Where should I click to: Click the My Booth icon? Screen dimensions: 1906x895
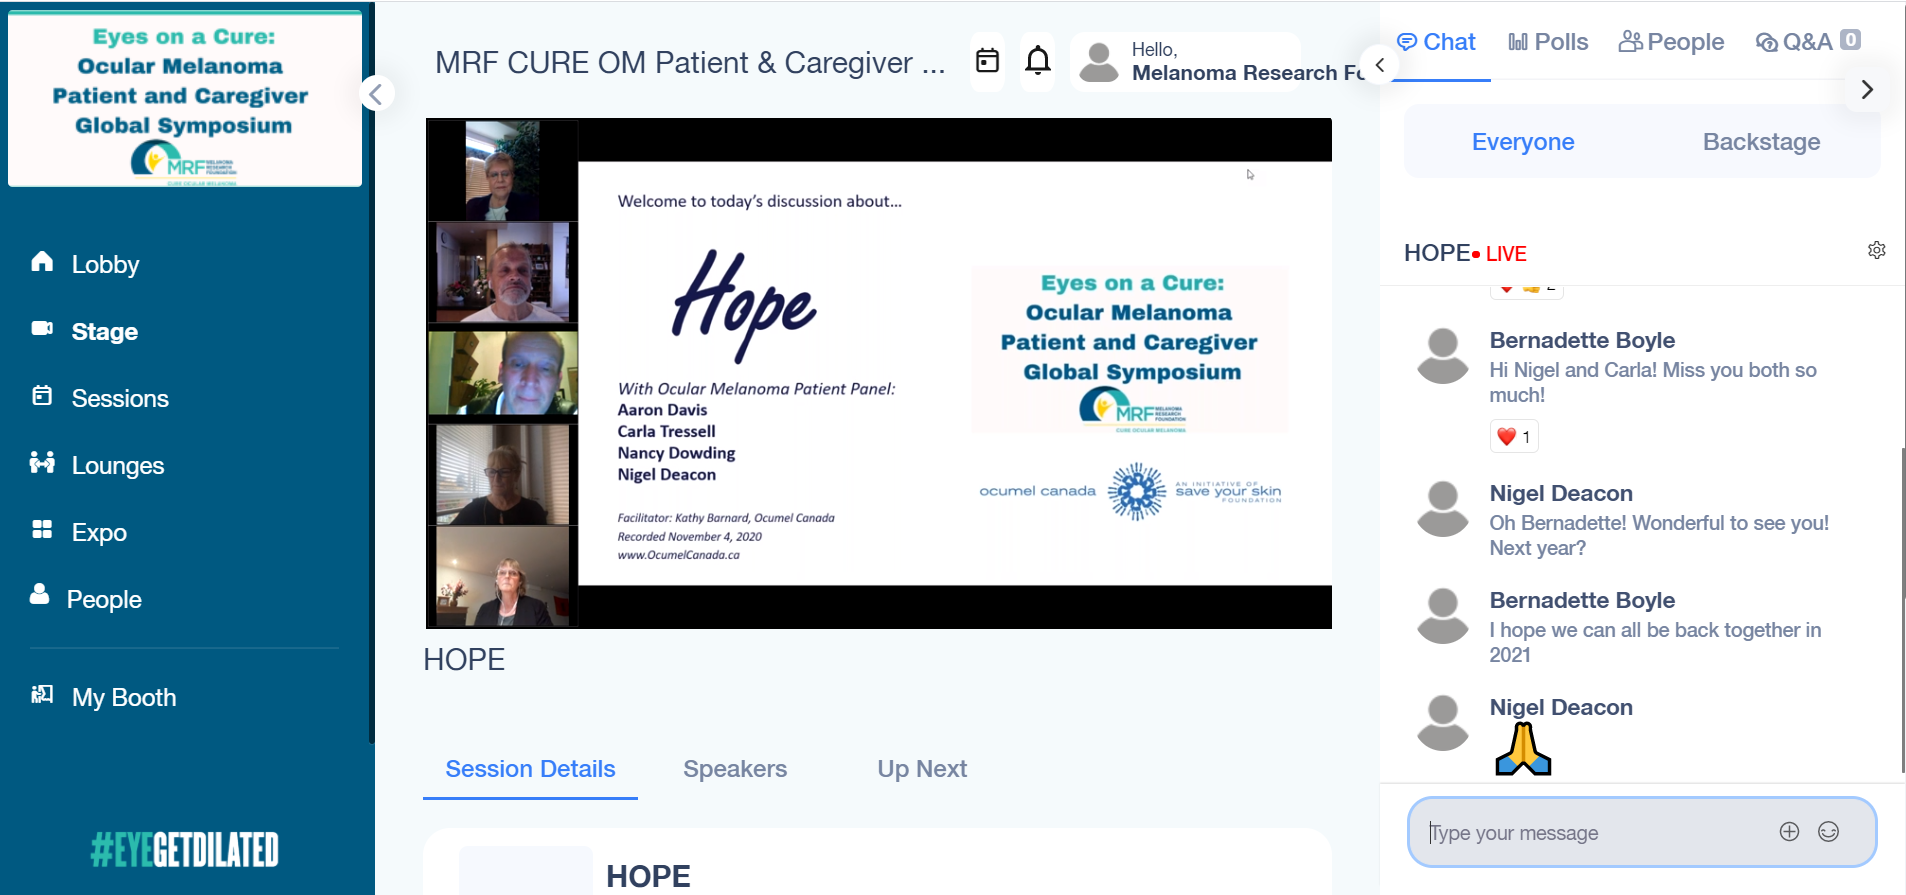click(42, 694)
